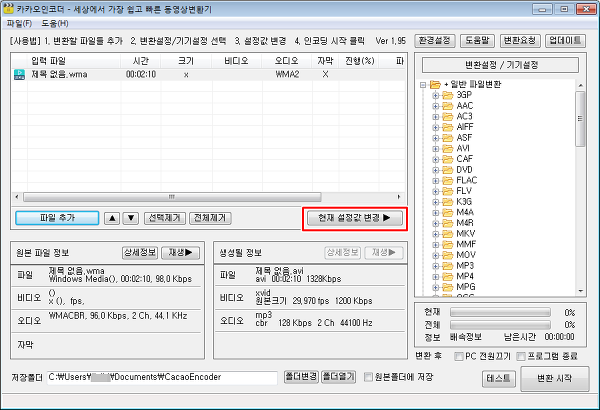
Task: Click the AIFF folder icon
Action: [448, 127]
